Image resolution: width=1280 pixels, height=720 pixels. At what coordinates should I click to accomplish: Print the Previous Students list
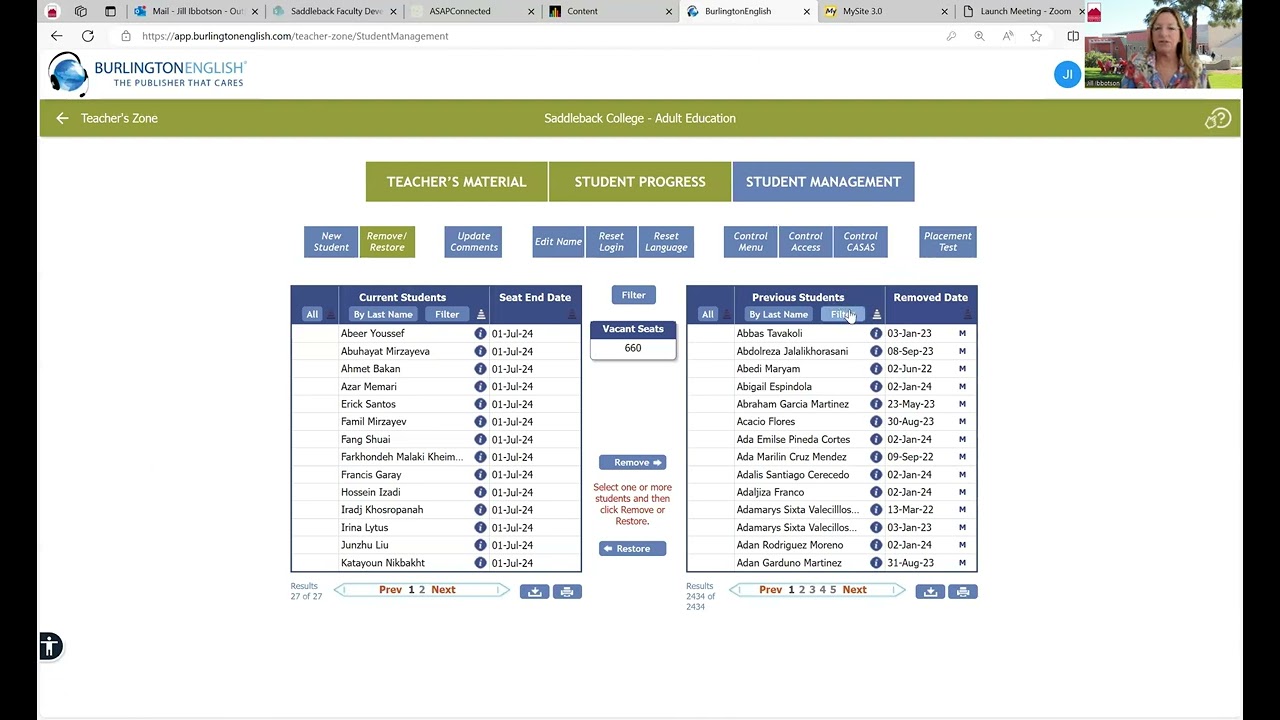(963, 592)
